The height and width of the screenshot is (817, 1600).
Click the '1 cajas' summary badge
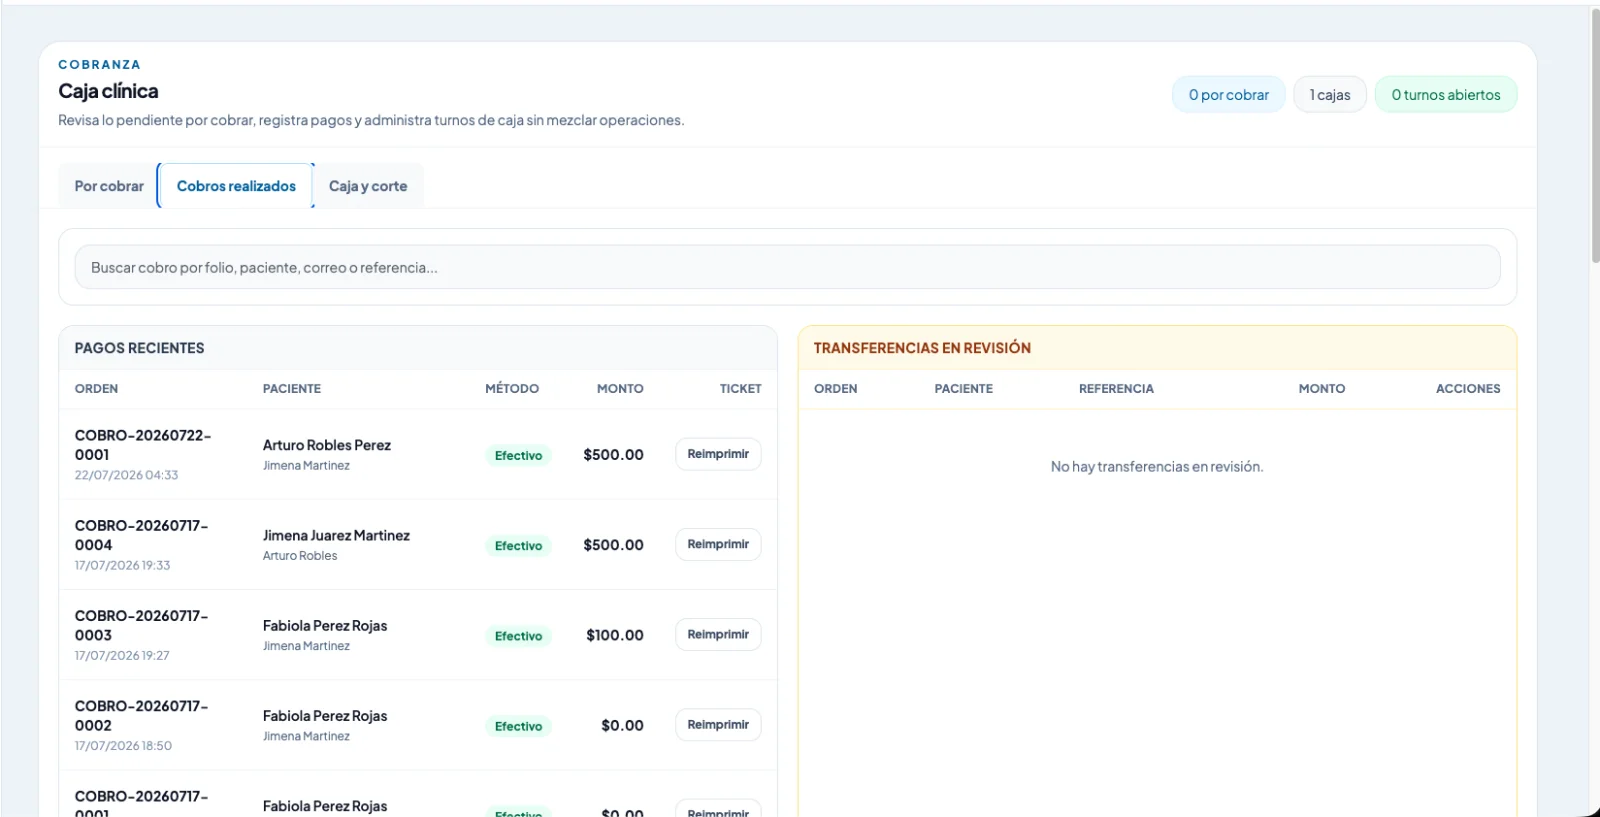1330,95
